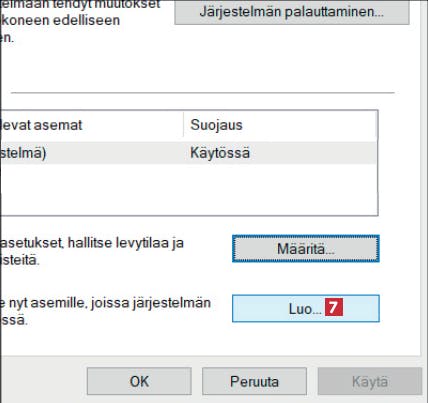
Task: Create restore point with Luo... button
Action: point(306,308)
